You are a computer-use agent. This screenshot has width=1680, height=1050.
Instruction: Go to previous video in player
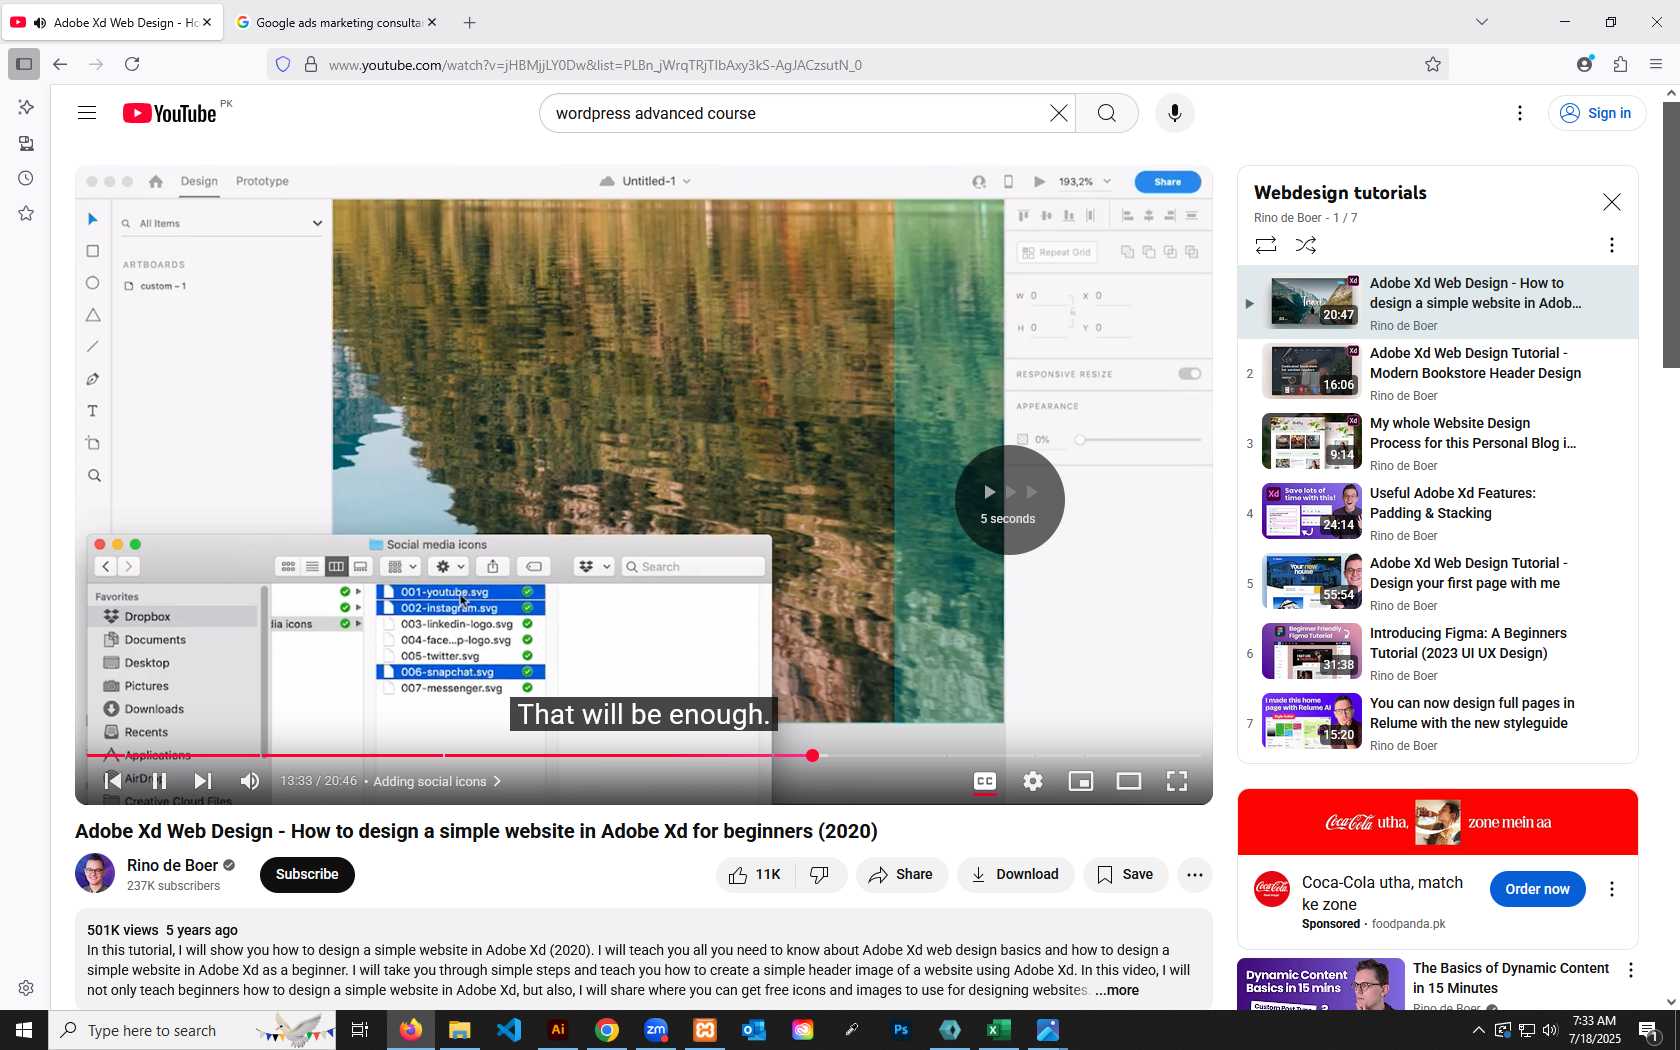click(113, 781)
